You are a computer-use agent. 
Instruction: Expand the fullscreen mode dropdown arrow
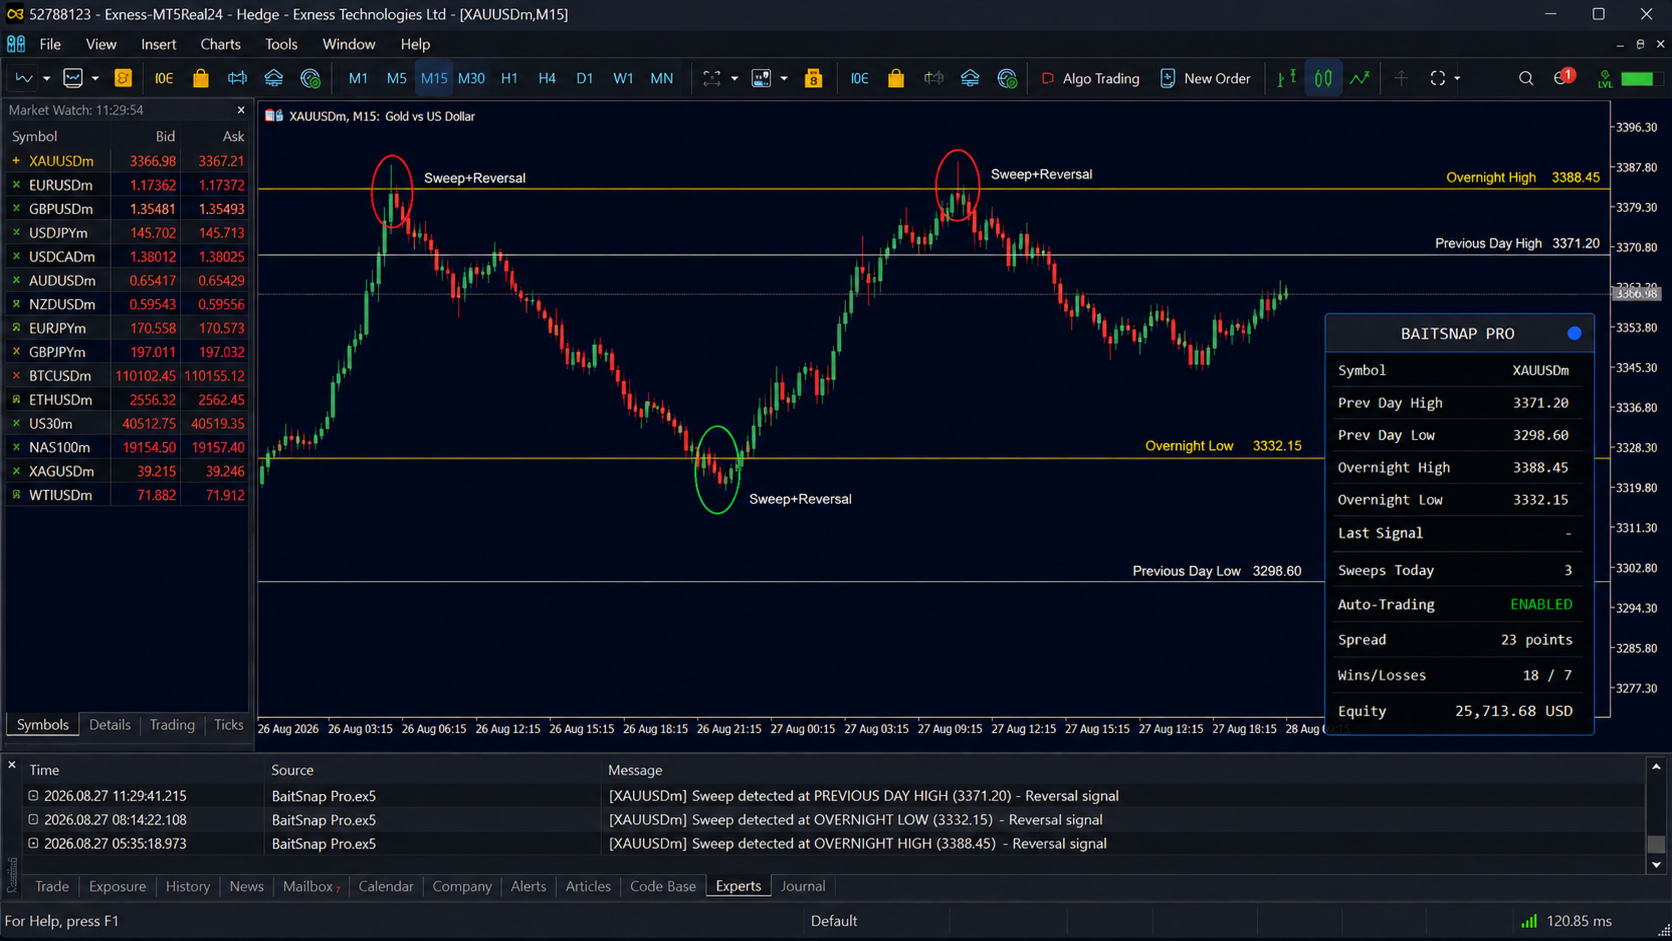[x=1457, y=78]
